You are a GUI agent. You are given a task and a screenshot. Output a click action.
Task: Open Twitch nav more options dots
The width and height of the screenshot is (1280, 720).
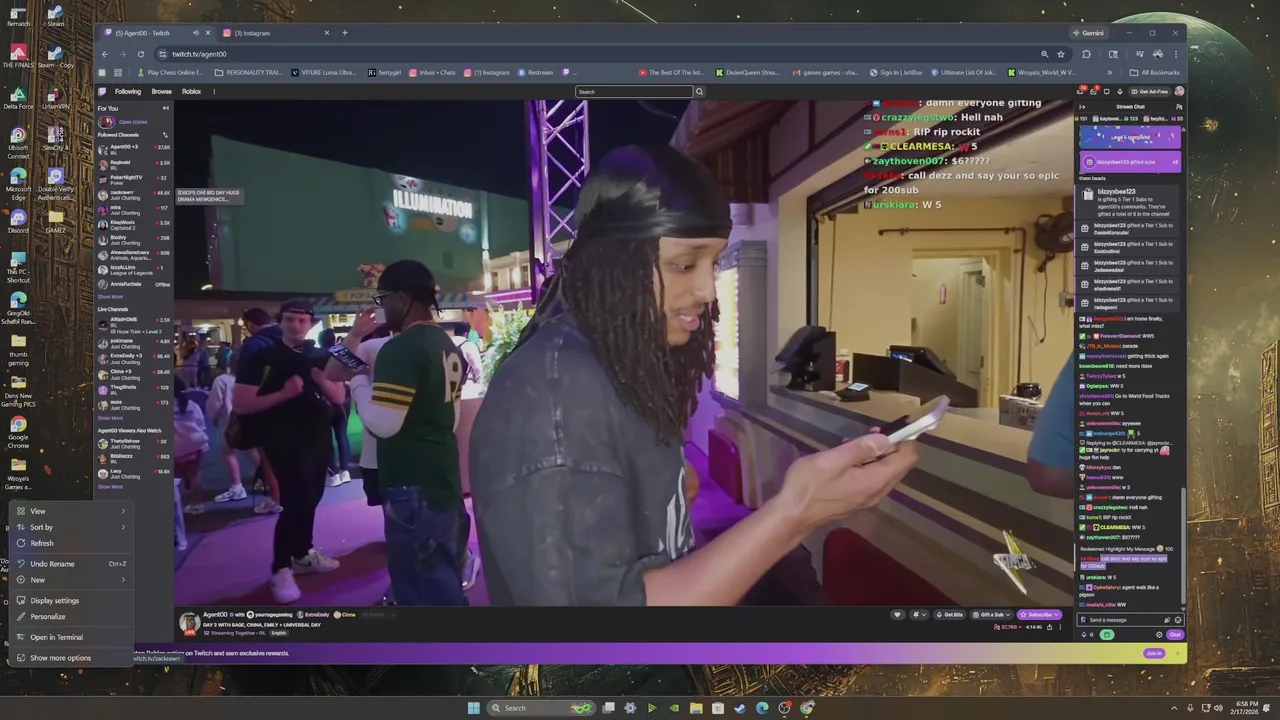(213, 91)
